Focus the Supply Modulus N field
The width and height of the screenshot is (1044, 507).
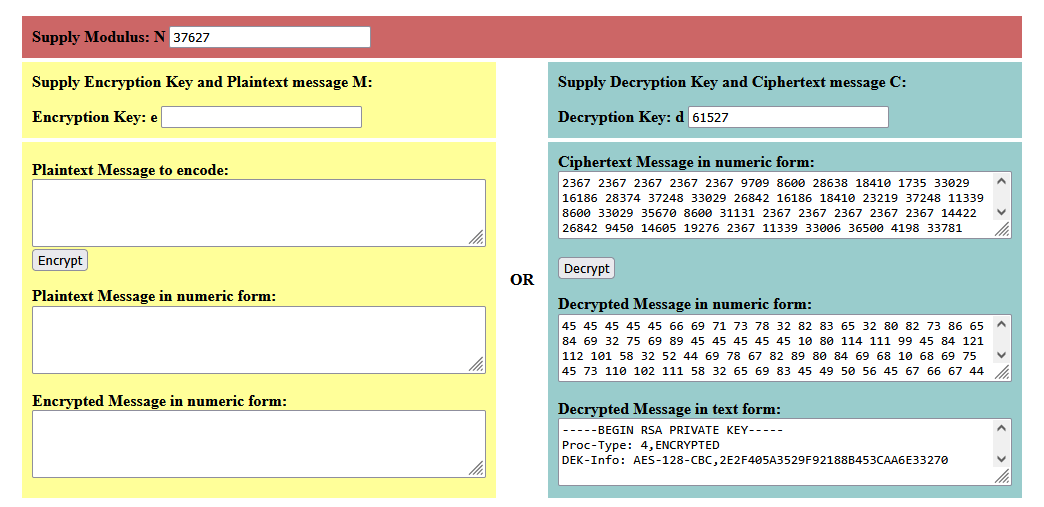[270, 37]
